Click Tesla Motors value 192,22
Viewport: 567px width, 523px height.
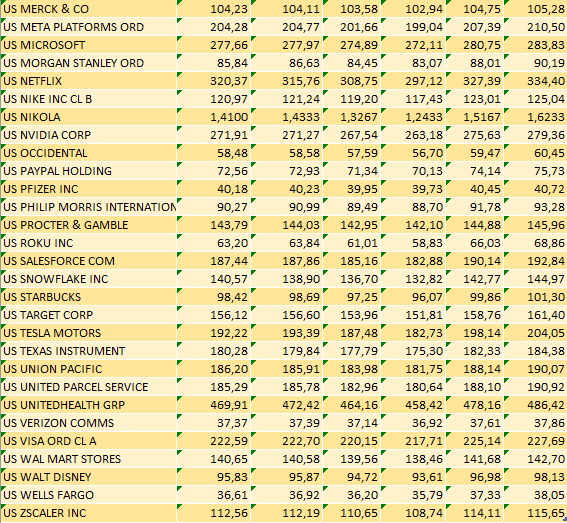229,333
